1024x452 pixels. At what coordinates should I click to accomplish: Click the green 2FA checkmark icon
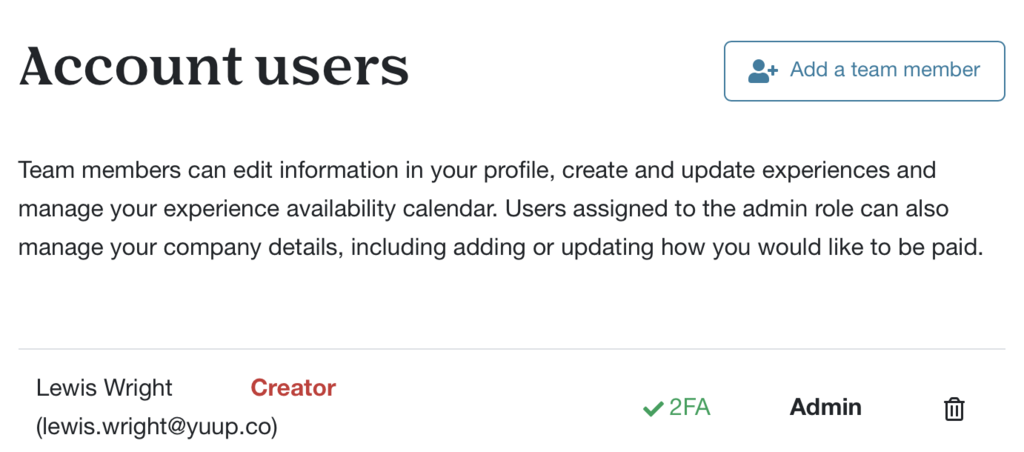coord(652,409)
